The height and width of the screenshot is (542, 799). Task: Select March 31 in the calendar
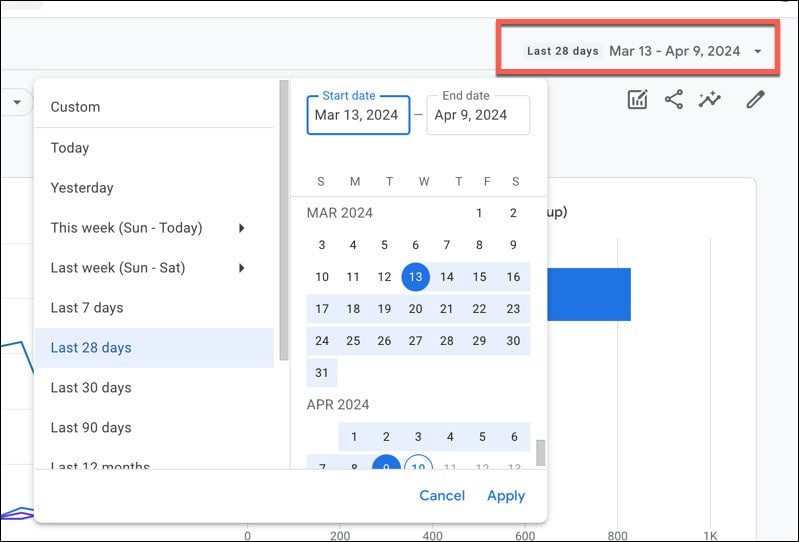321,372
